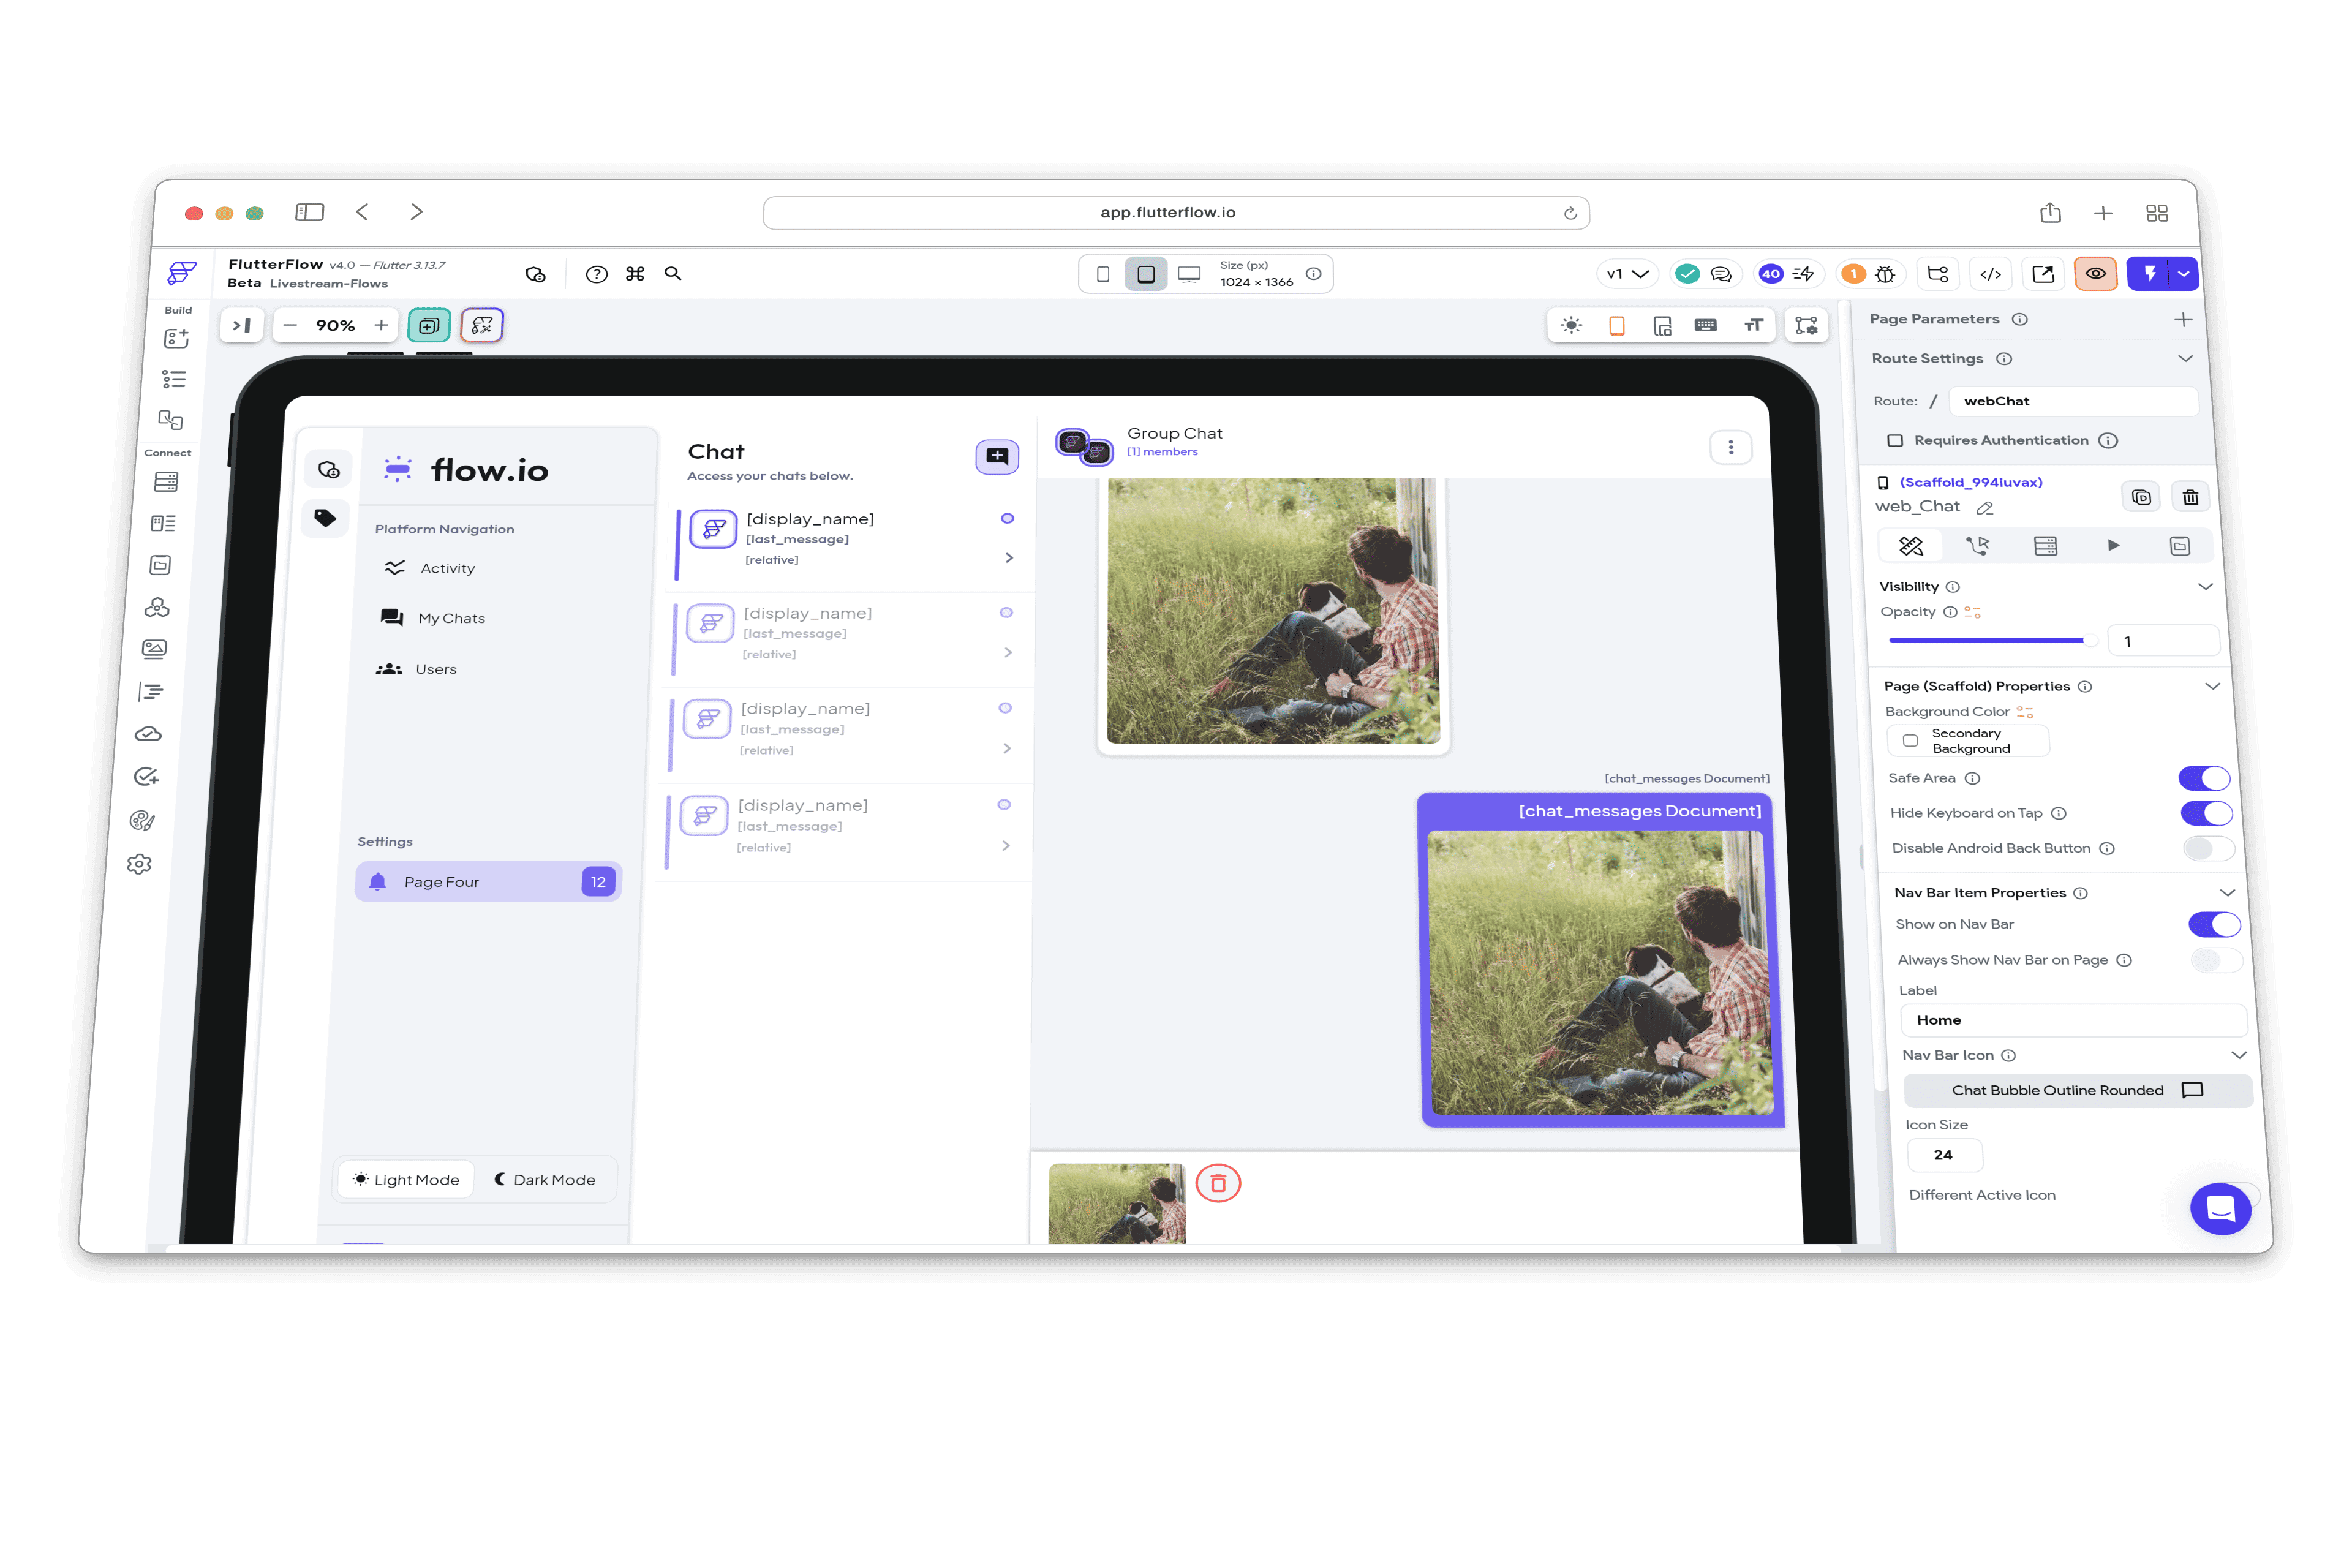Click the Dark Mode button
Viewport: 2352px width, 1568px height.
[x=545, y=1180]
